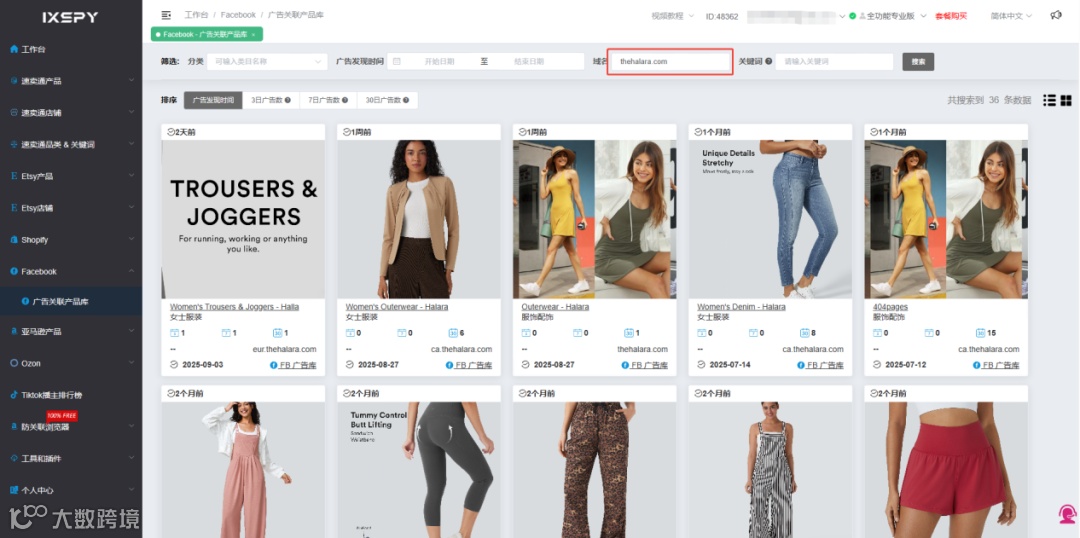Open 全功能专业版 plan dropdown
Viewport: 1080px width, 538px height.
point(893,16)
